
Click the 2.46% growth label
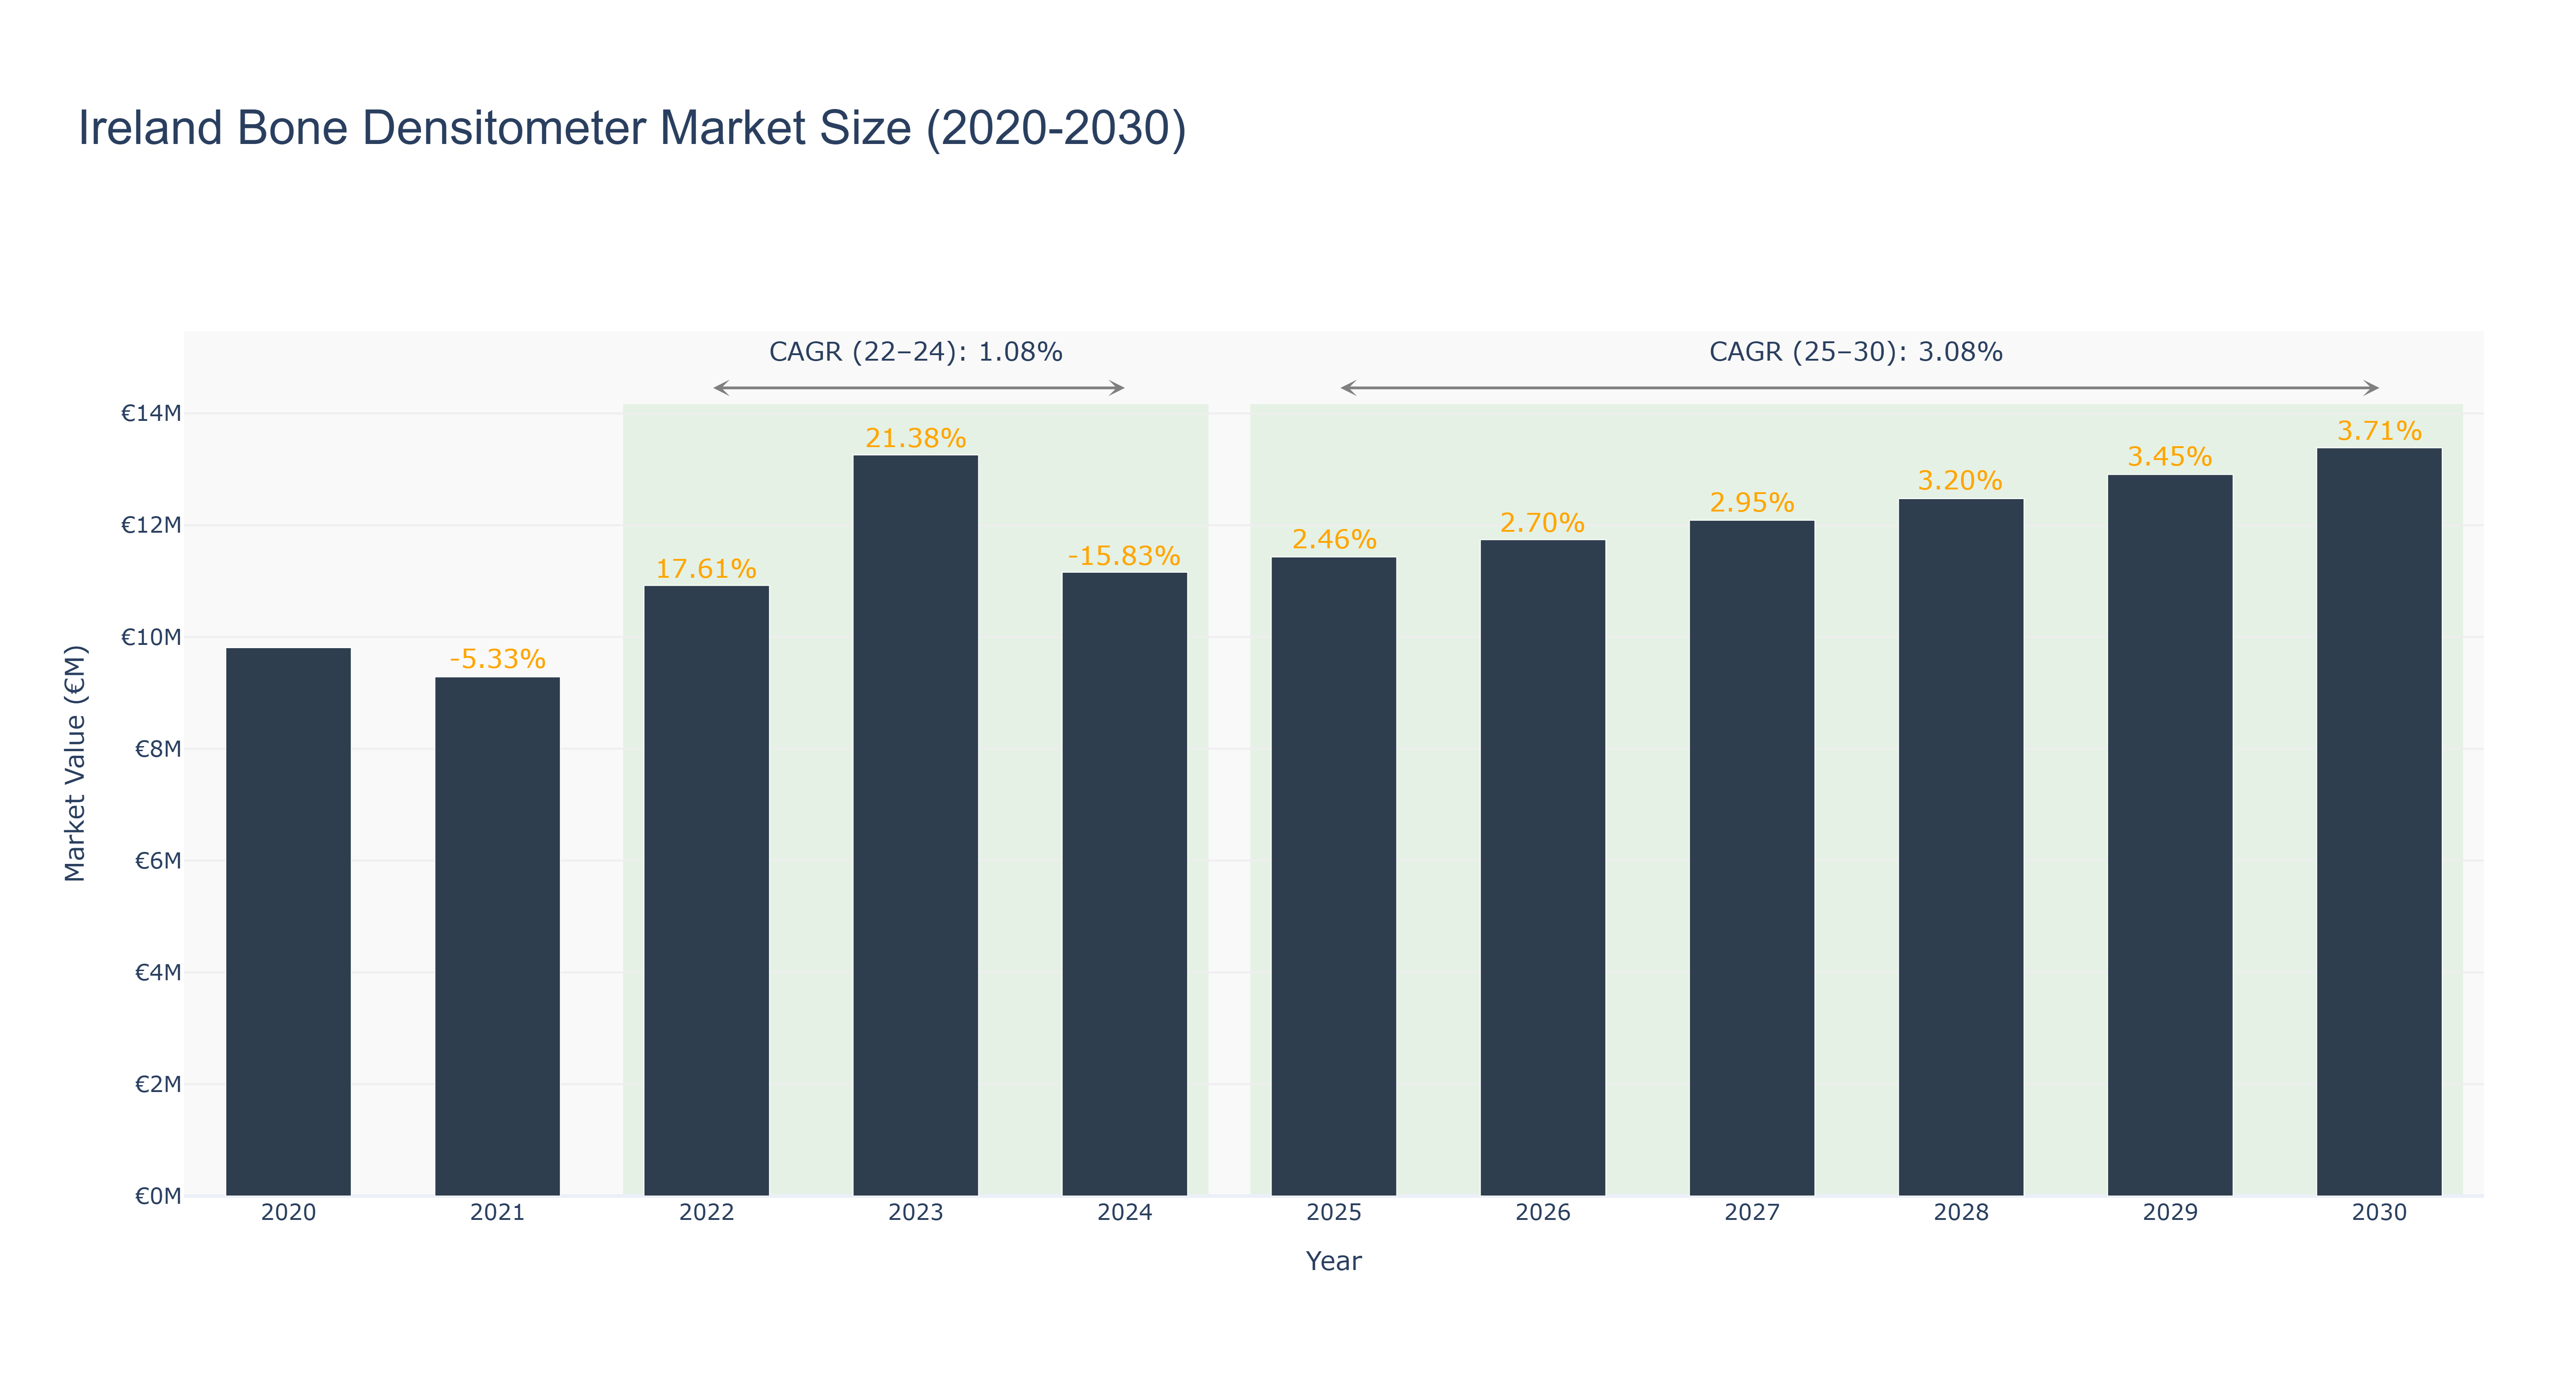click(1334, 539)
